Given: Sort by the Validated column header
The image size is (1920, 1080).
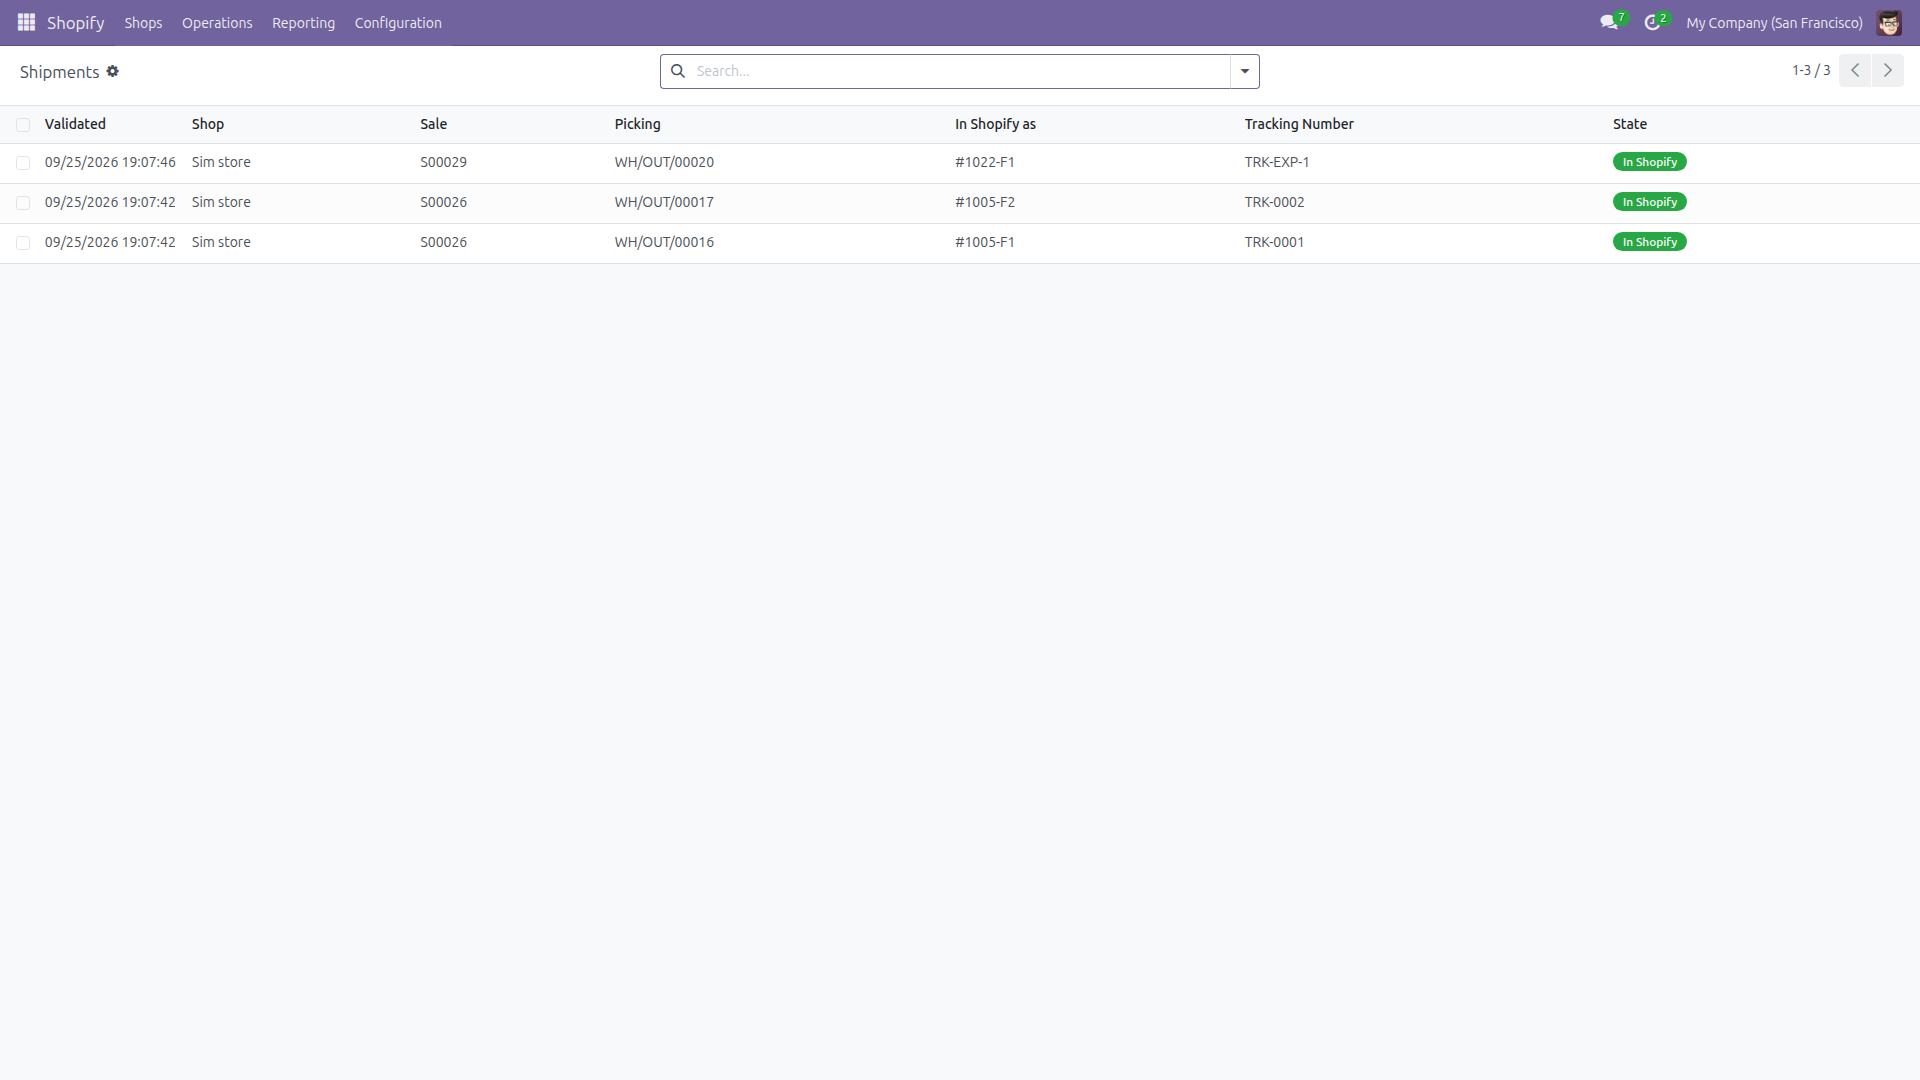Looking at the screenshot, I should pyautogui.click(x=75, y=124).
